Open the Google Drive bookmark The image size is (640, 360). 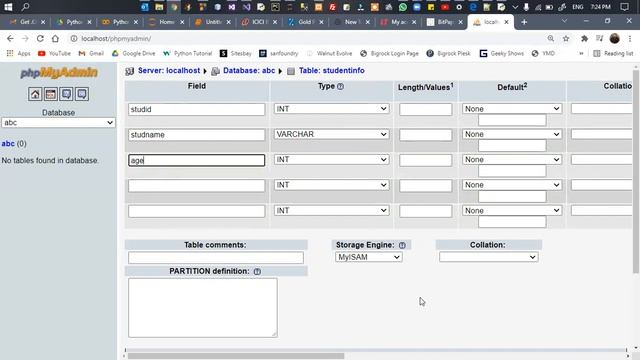click(133, 53)
